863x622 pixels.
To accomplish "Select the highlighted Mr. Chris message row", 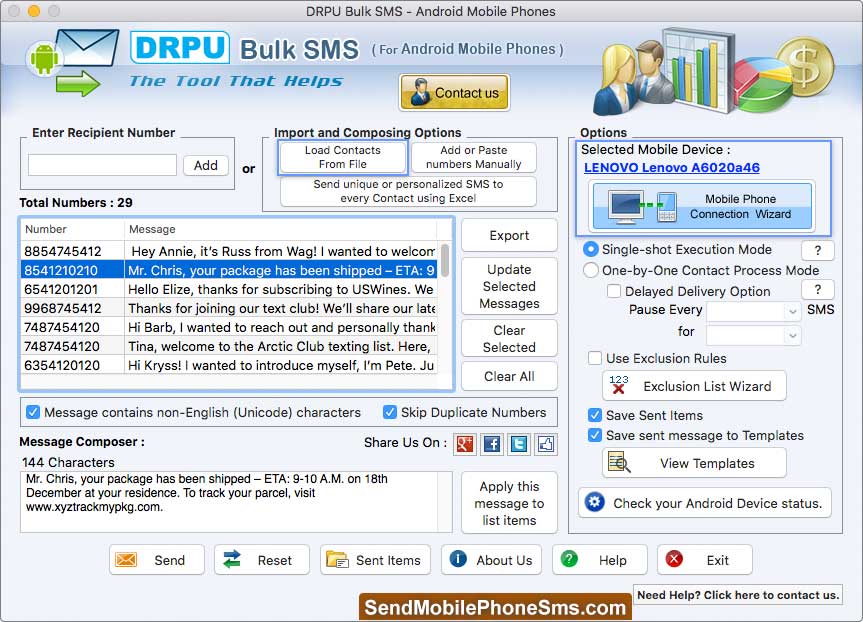I will [x=230, y=270].
